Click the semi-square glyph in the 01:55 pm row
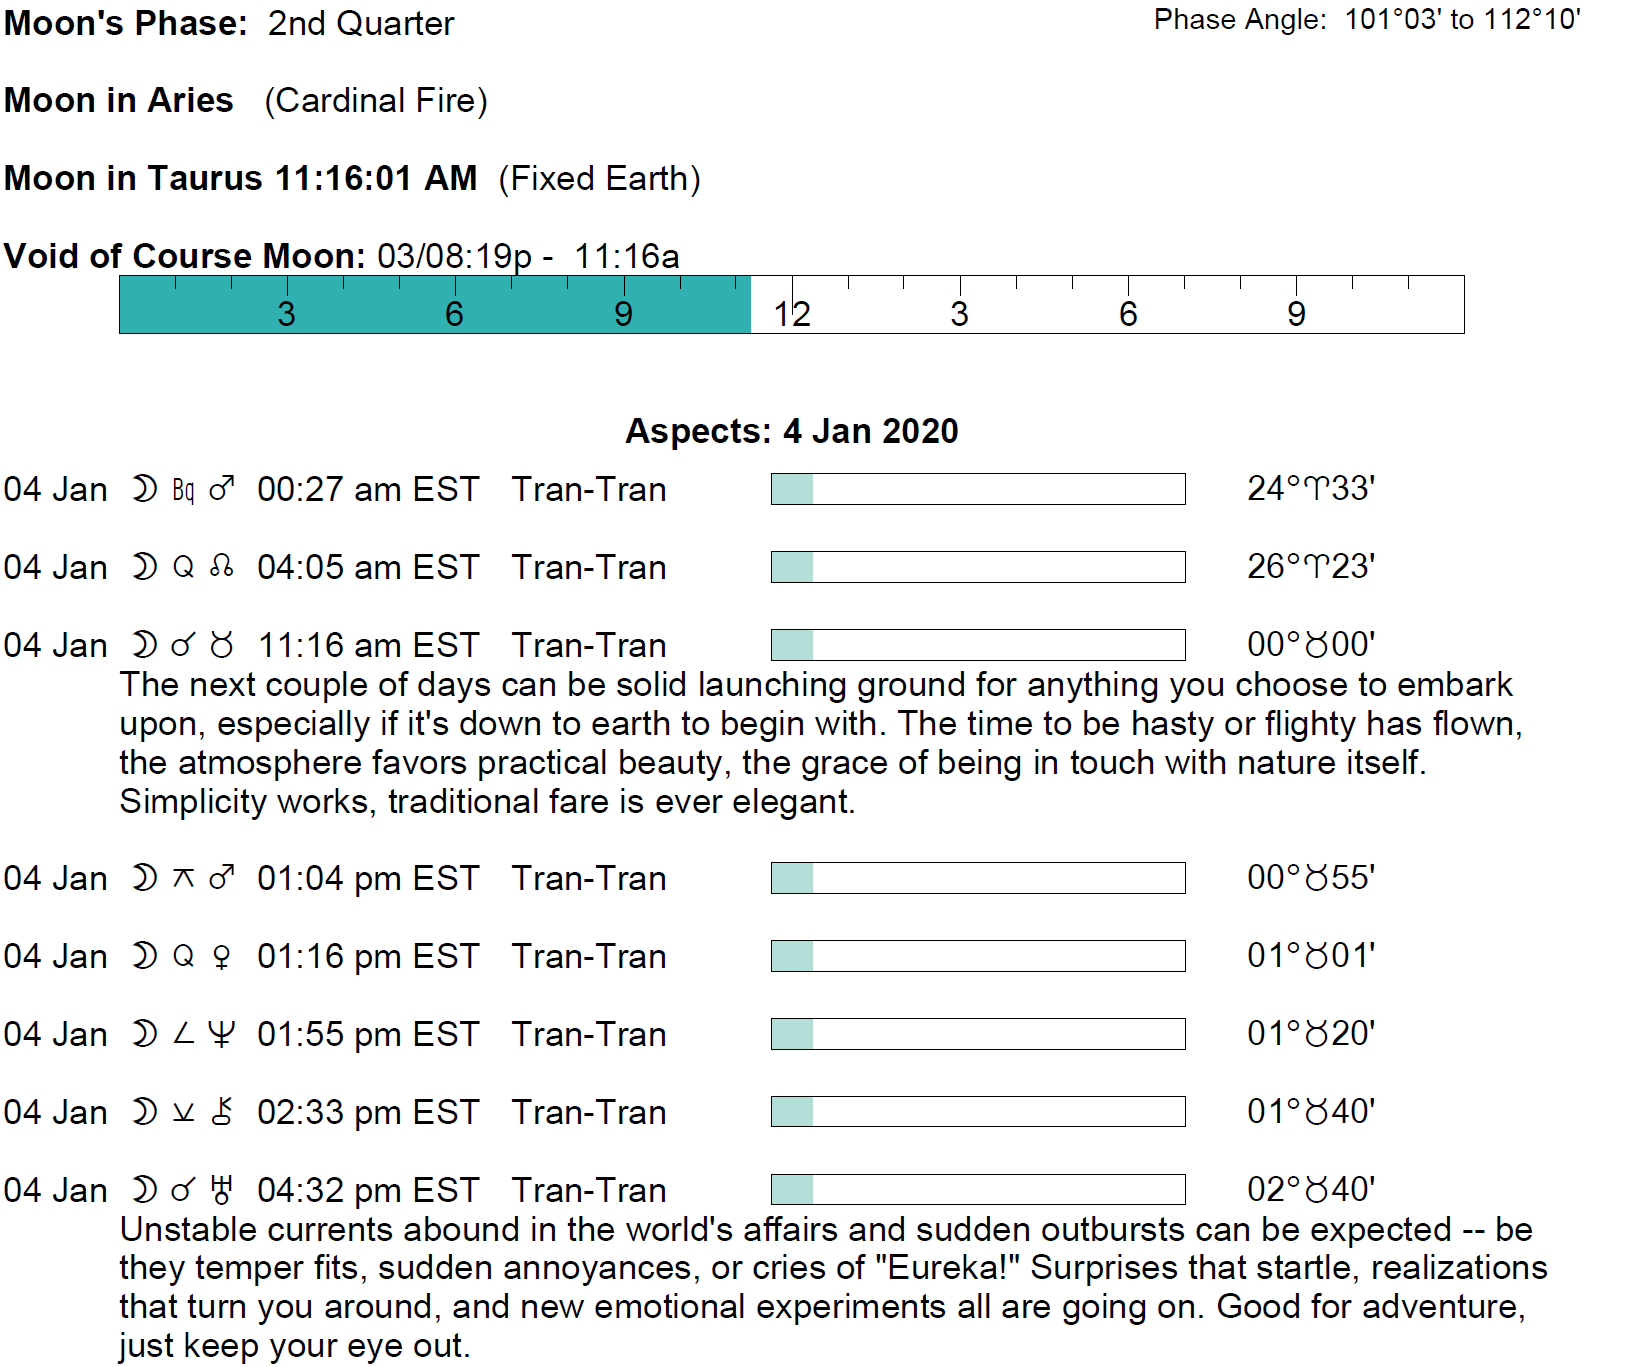Screen dimensions: 1627x1367 183,1034
